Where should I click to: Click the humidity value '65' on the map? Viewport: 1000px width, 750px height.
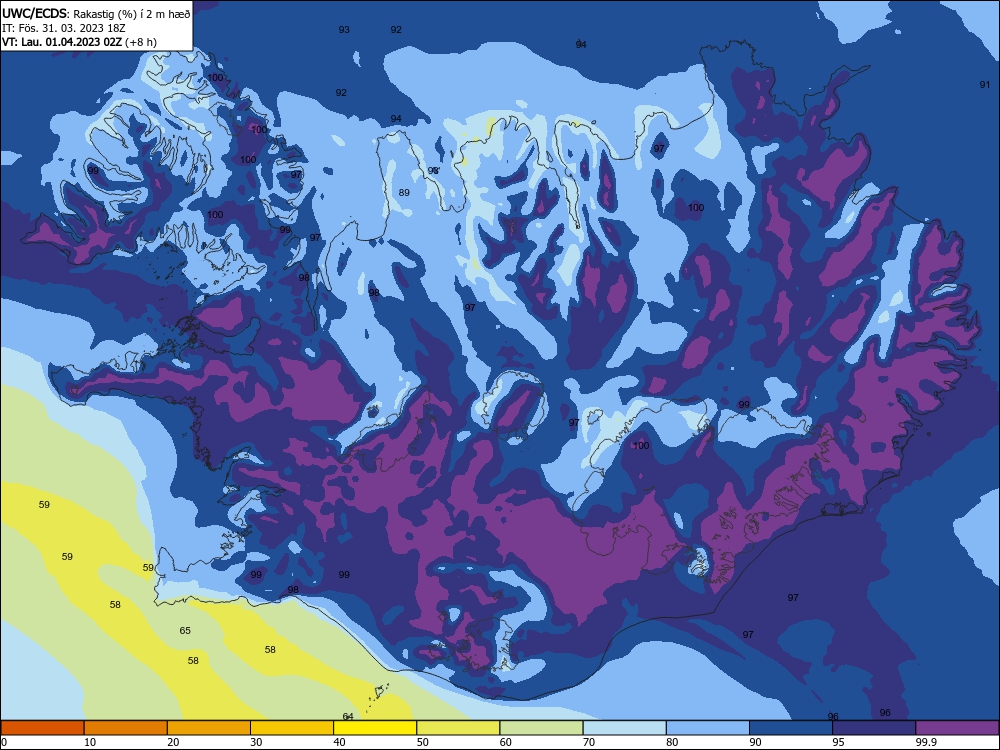[x=185, y=630]
